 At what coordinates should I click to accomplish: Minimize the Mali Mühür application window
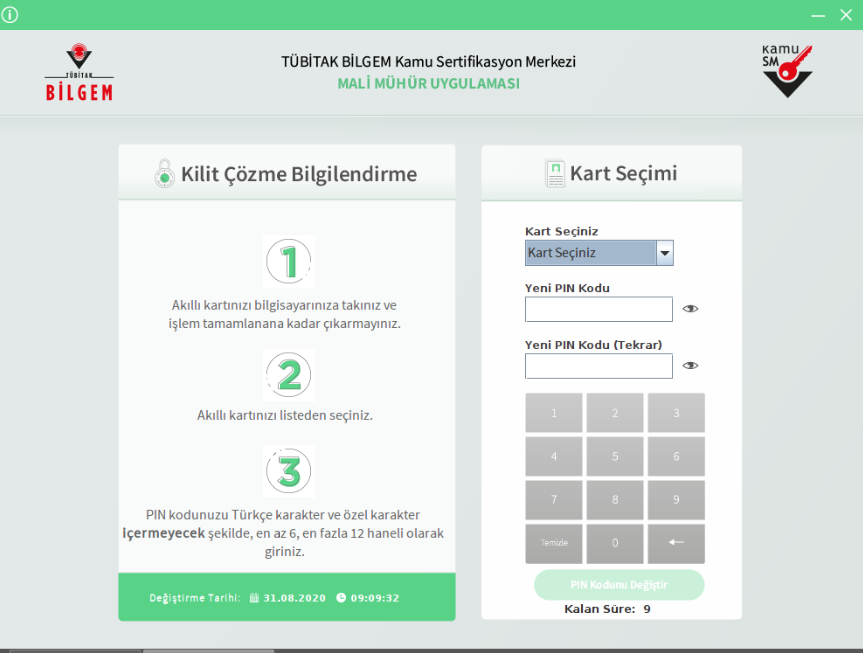pos(818,15)
